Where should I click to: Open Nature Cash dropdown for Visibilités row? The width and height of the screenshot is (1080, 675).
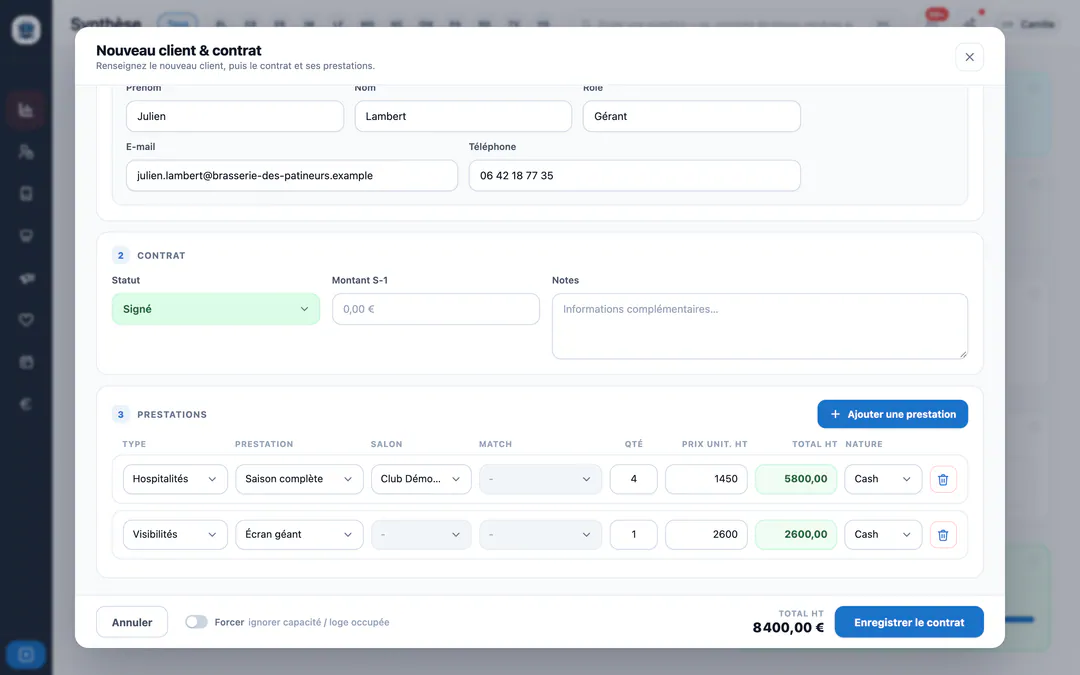click(x=883, y=534)
